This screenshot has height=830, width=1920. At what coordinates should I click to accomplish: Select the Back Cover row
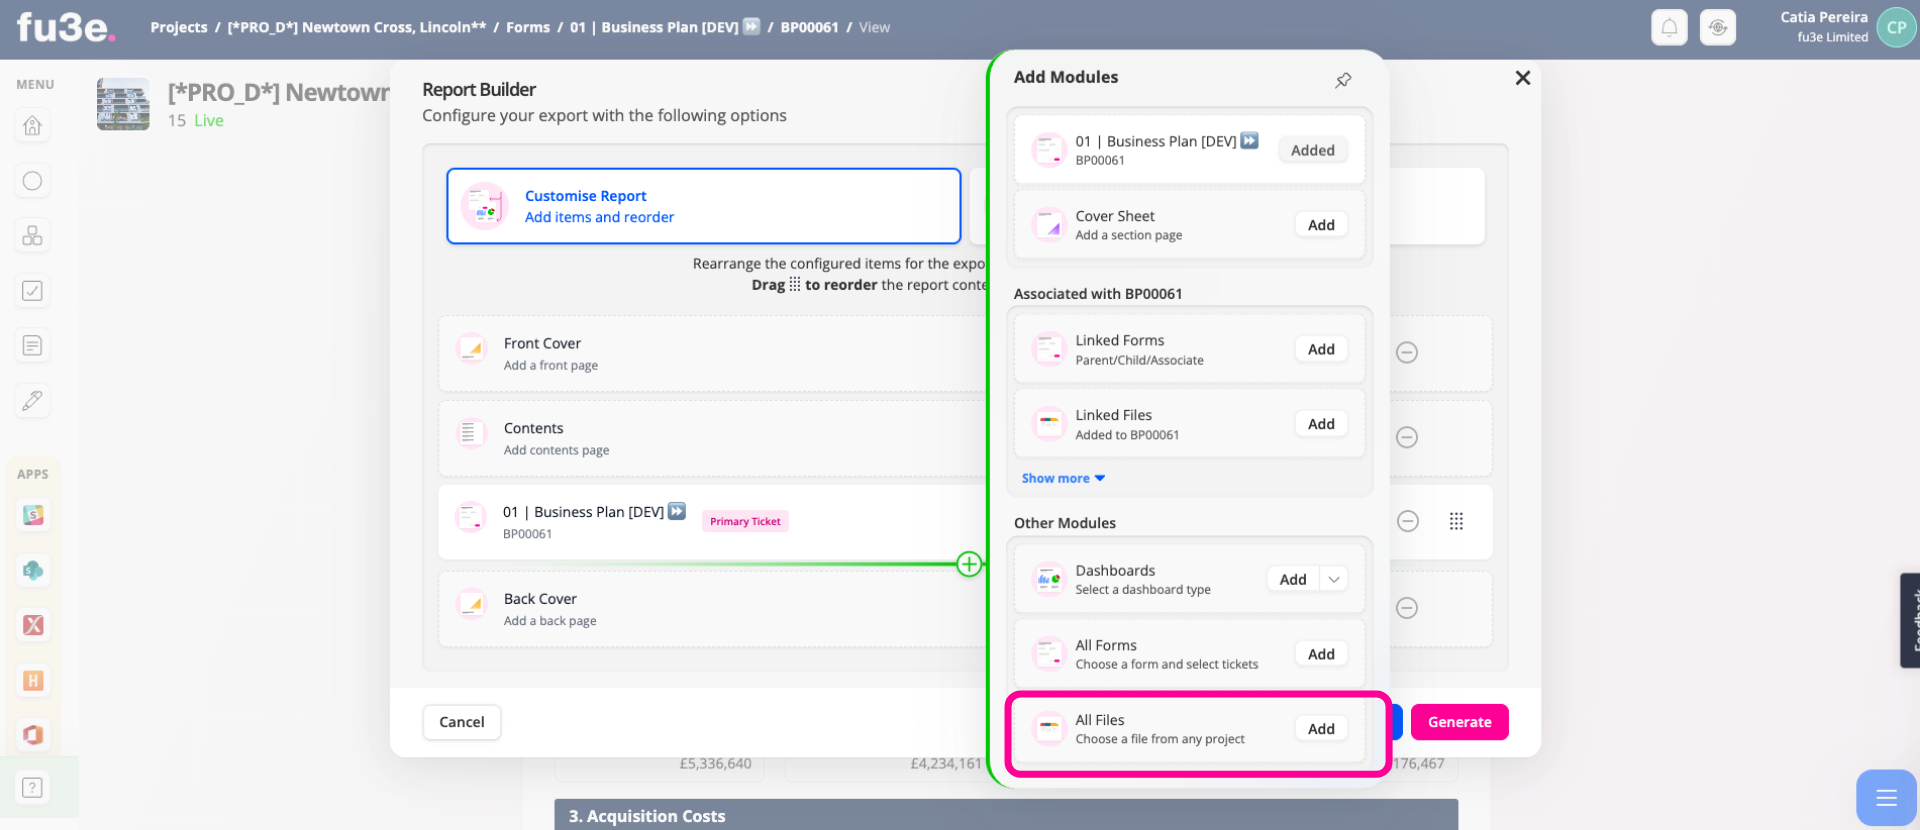[712, 610]
